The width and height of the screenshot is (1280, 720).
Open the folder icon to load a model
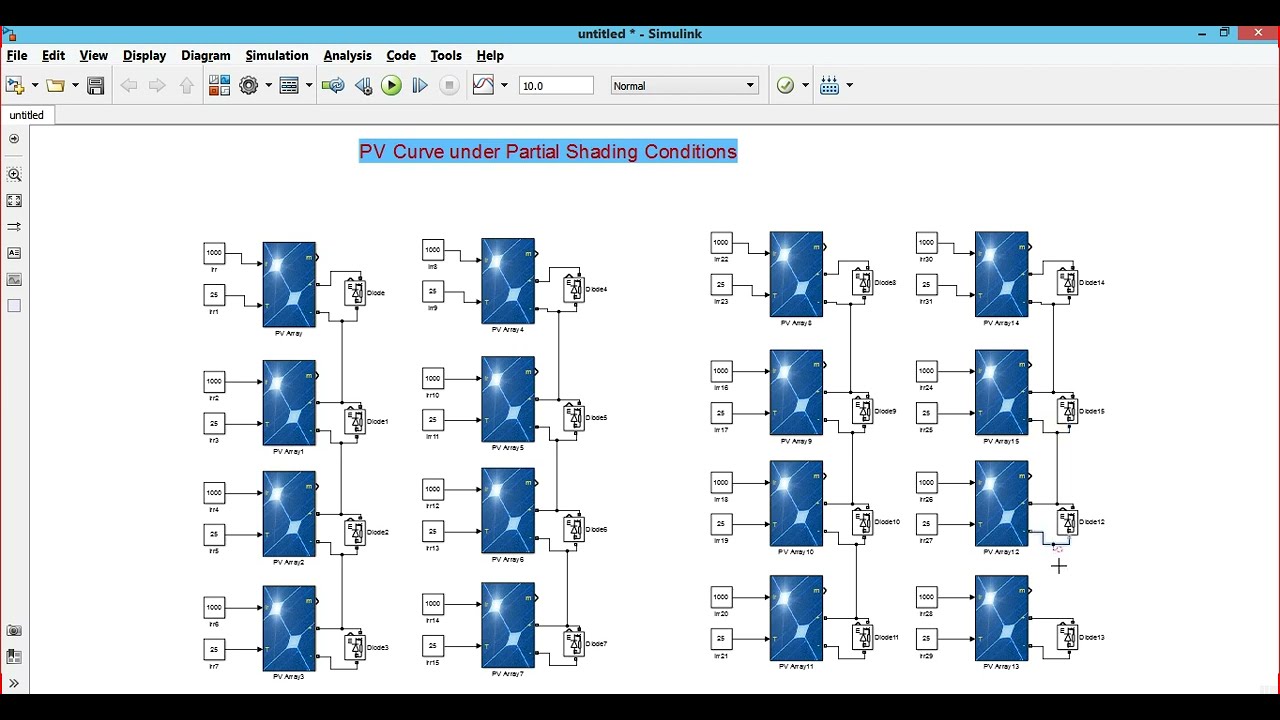click(x=56, y=86)
